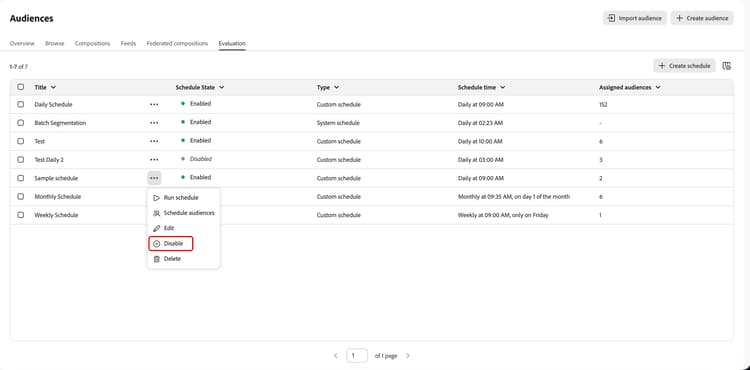Click the 152 assigned audiences value
Image resolution: width=750 pixels, height=370 pixels.
(x=603, y=104)
